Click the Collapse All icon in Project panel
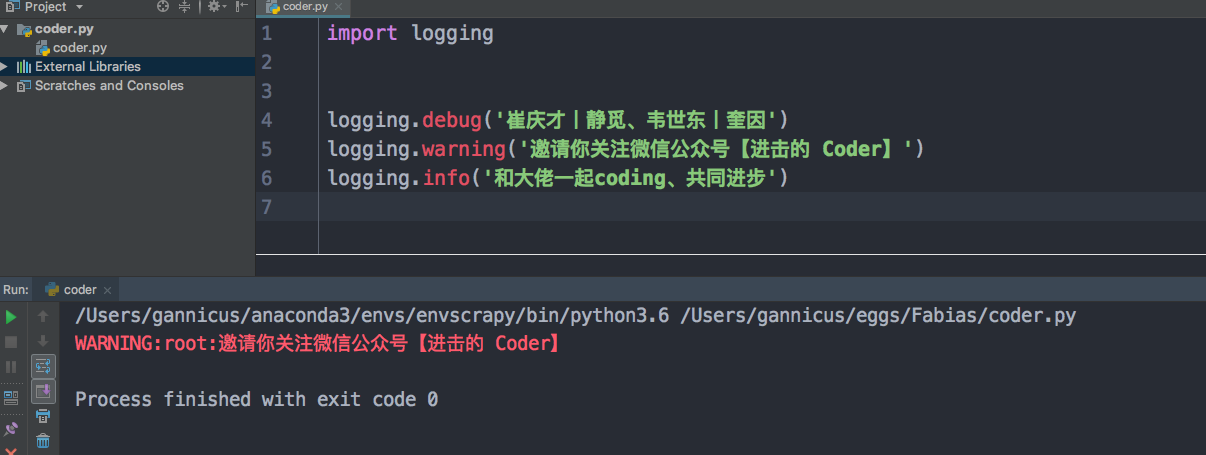 tap(185, 7)
